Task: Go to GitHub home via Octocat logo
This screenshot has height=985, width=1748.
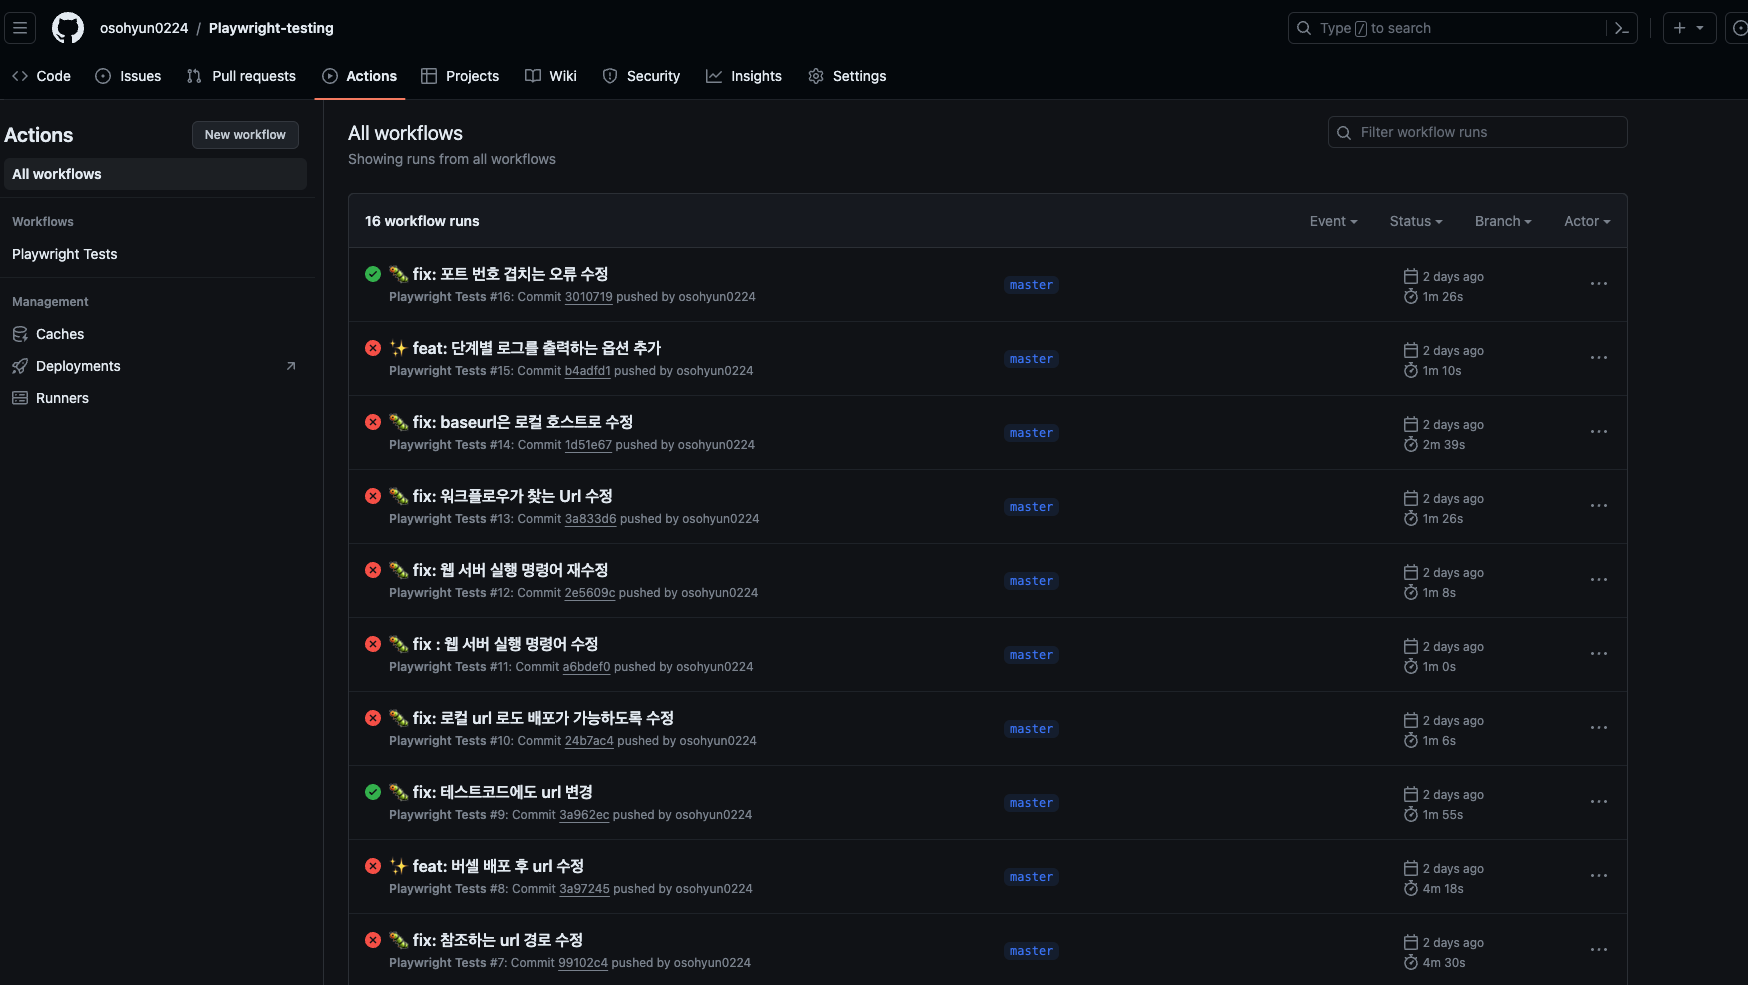Action: coord(68,28)
